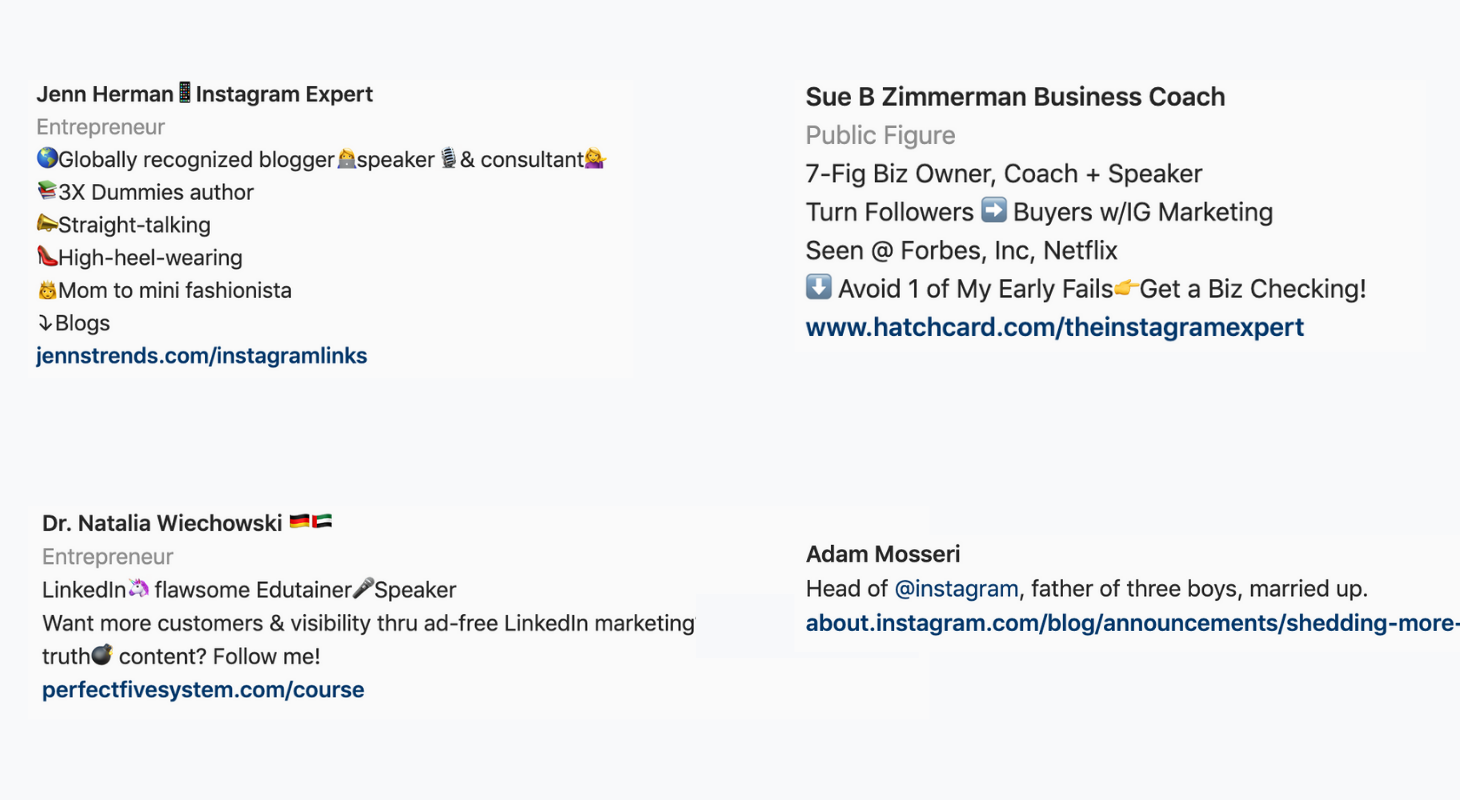Click the unicorn emoji after 'LinkedIn'
Viewport: 1460px width, 800px height.
pos(138,589)
